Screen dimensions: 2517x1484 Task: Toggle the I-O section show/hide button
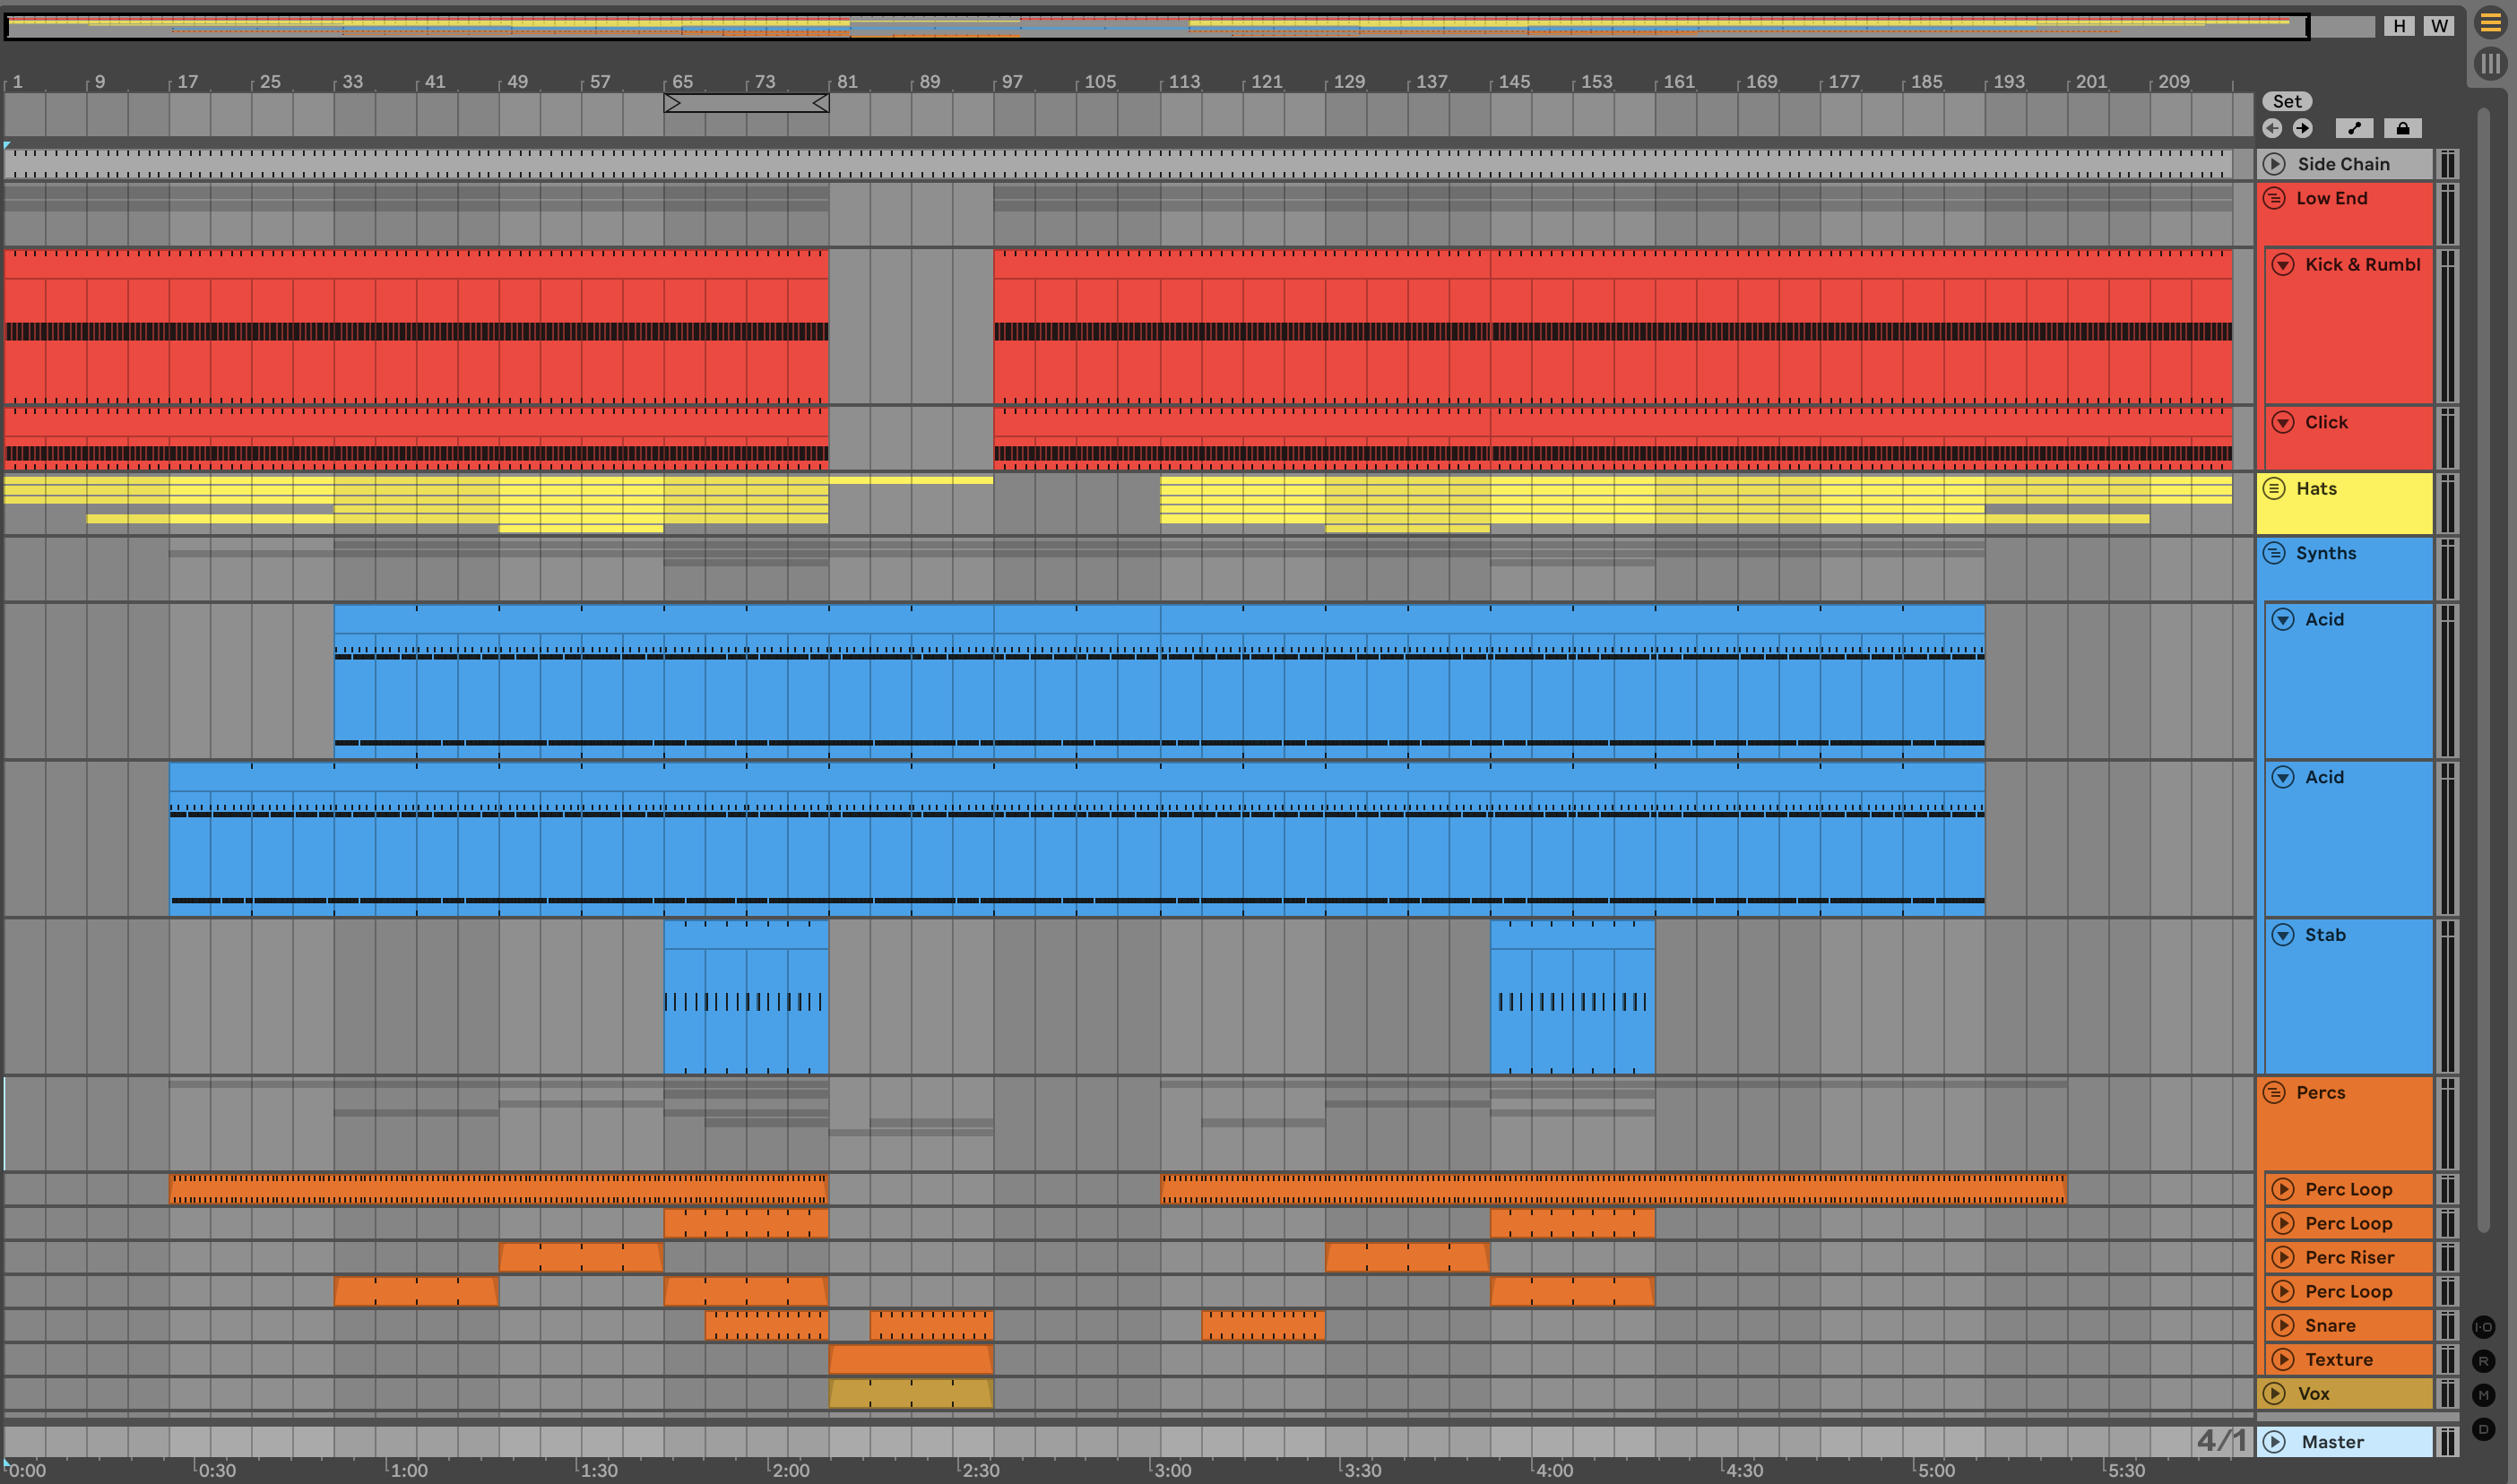[2483, 1327]
